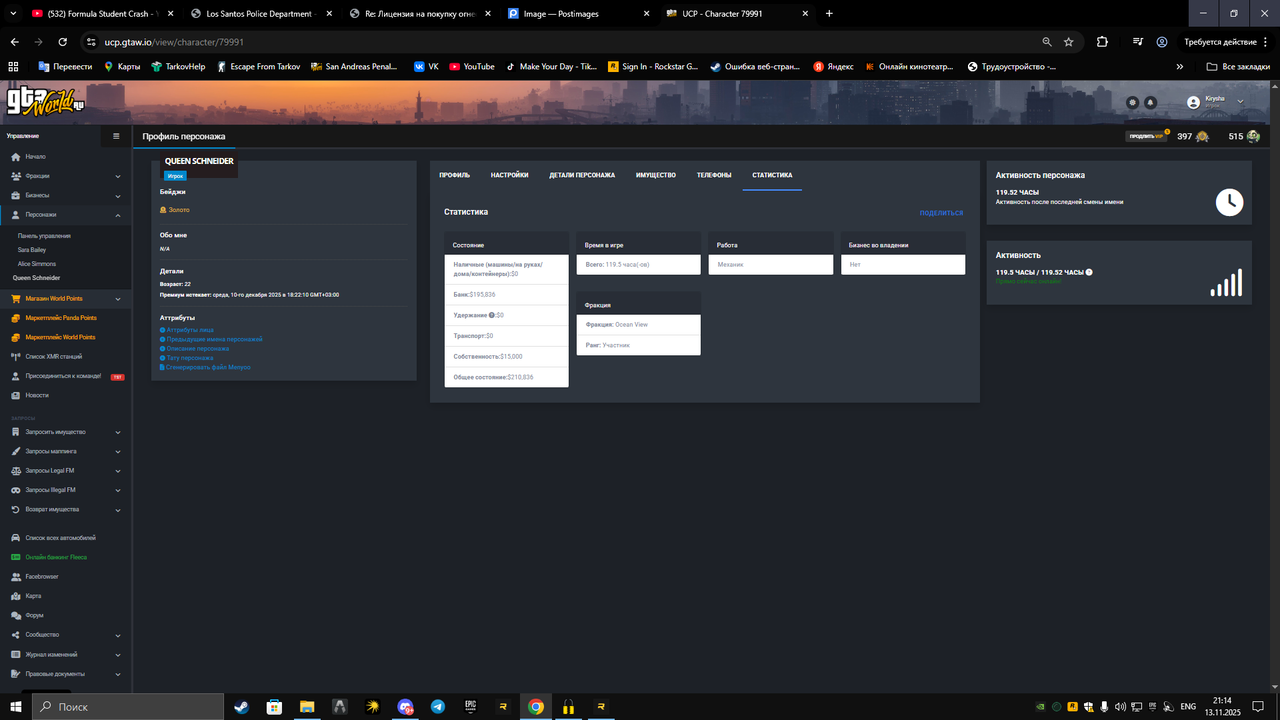Viewport: 1280px width, 720px height.
Task: Open Онлайн банкинг Fleeca
Action: [56, 557]
